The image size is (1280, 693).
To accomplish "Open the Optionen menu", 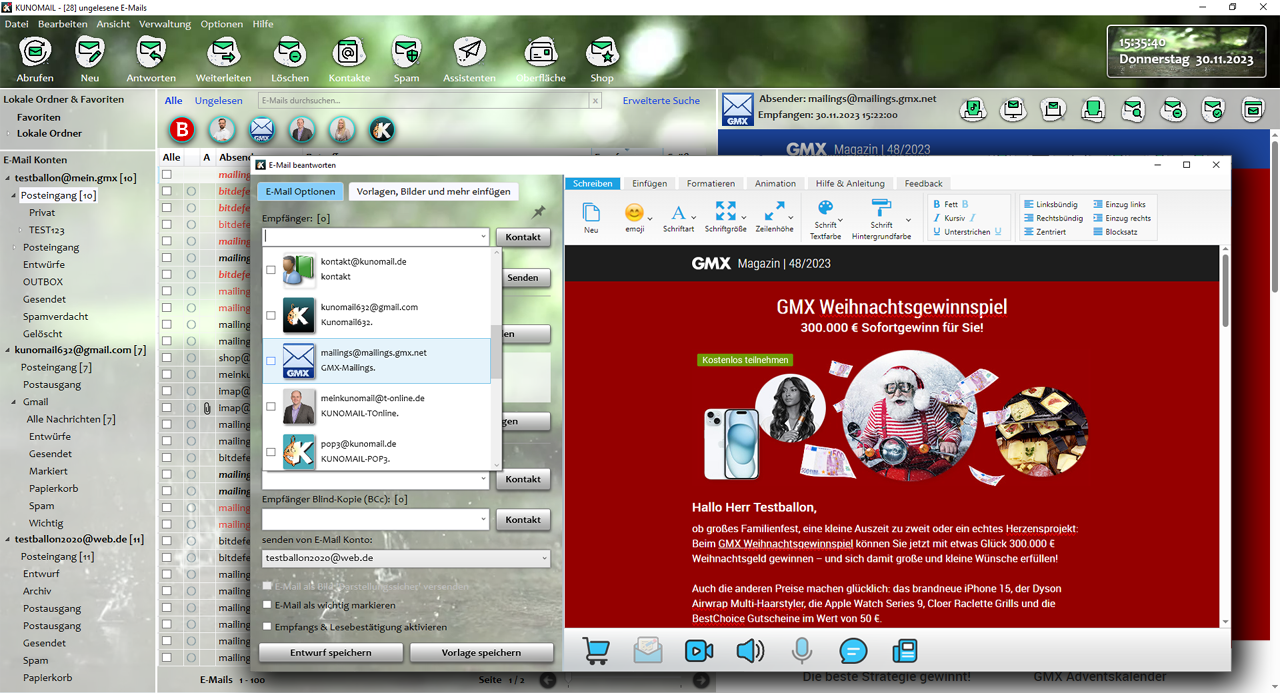I will pyautogui.click(x=221, y=24).
